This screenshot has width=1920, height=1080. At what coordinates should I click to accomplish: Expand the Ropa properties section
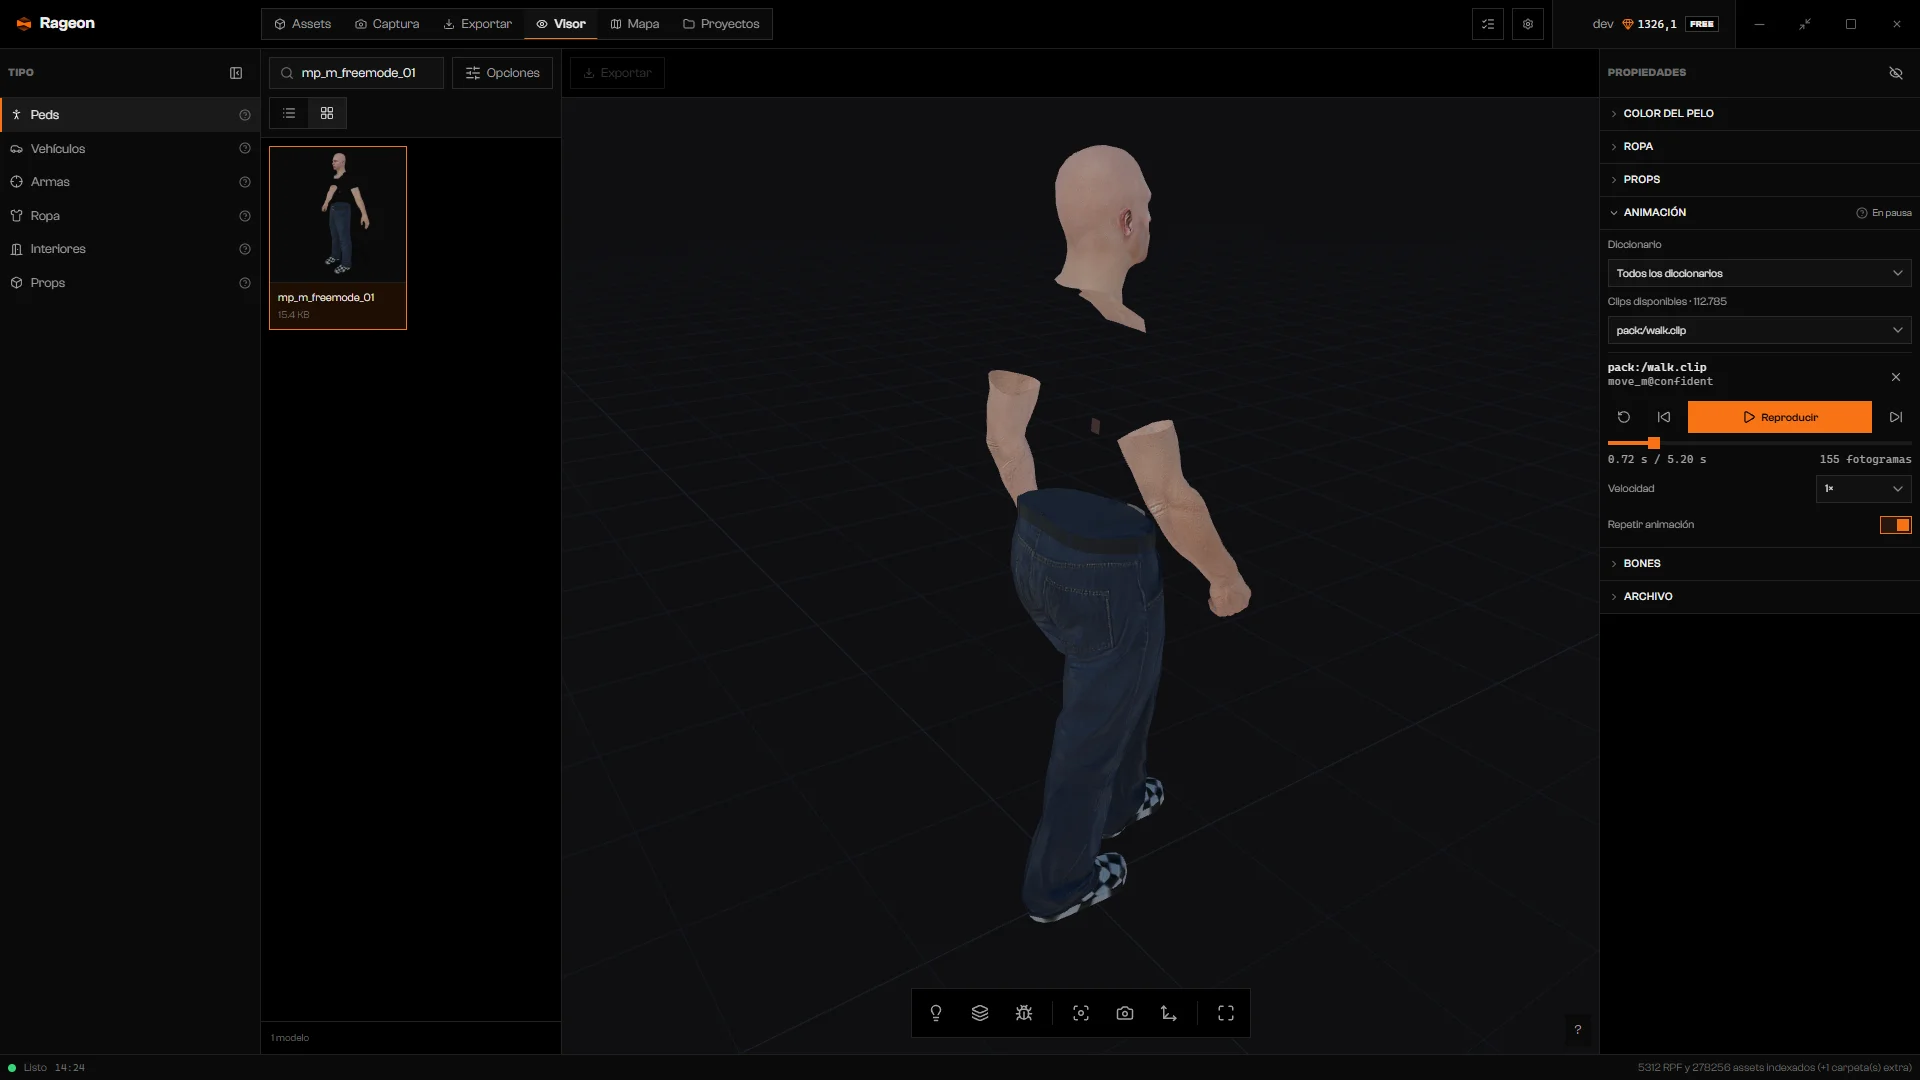(x=1759, y=146)
